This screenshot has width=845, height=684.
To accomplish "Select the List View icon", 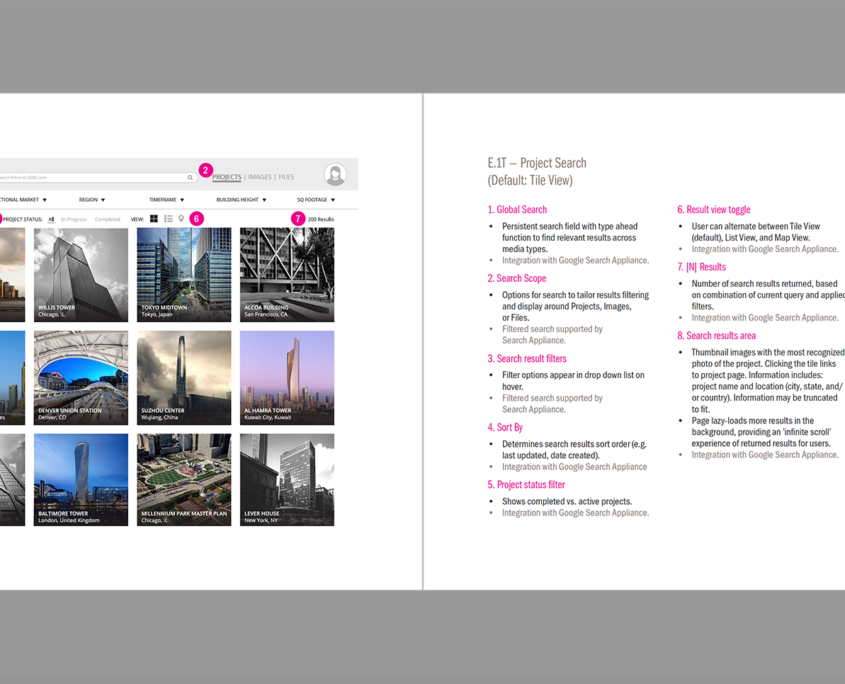I will (167, 218).
